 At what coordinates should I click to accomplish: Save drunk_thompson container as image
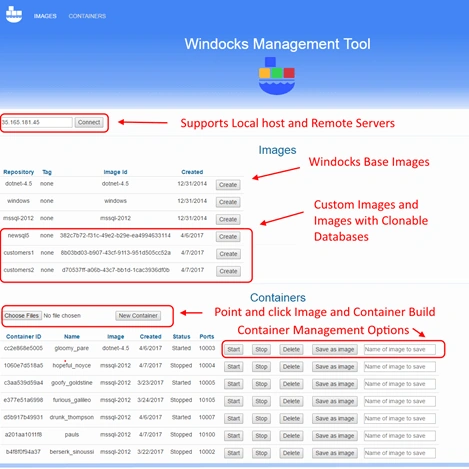[335, 419]
